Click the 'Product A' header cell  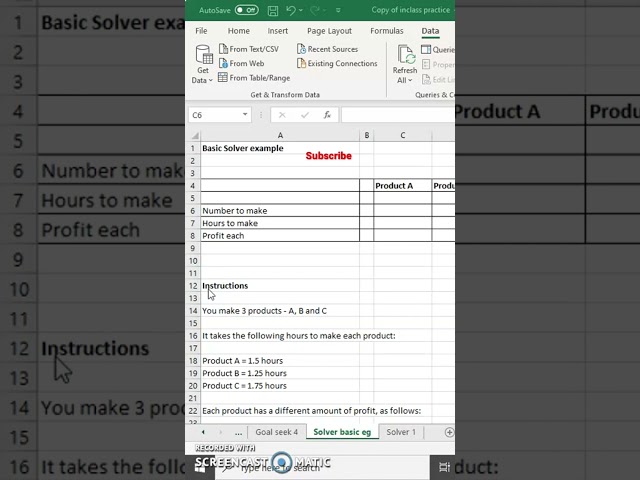[x=402, y=186]
